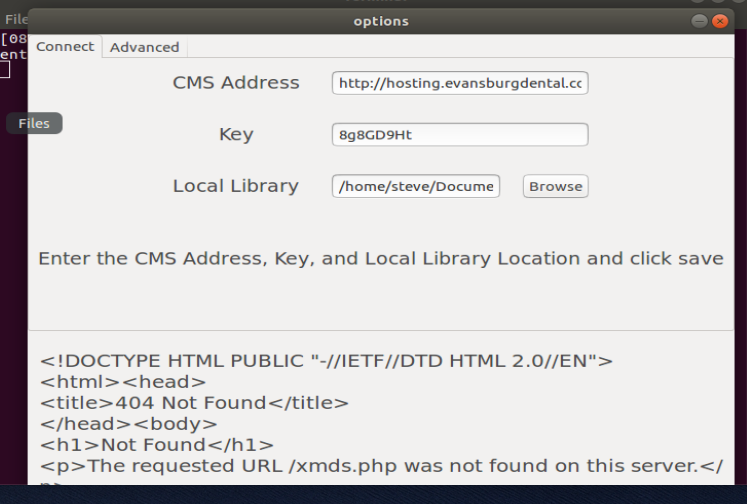This screenshot has height=504, width=747.
Task: Click the h1 Not Found line
Action: click(x=157, y=445)
